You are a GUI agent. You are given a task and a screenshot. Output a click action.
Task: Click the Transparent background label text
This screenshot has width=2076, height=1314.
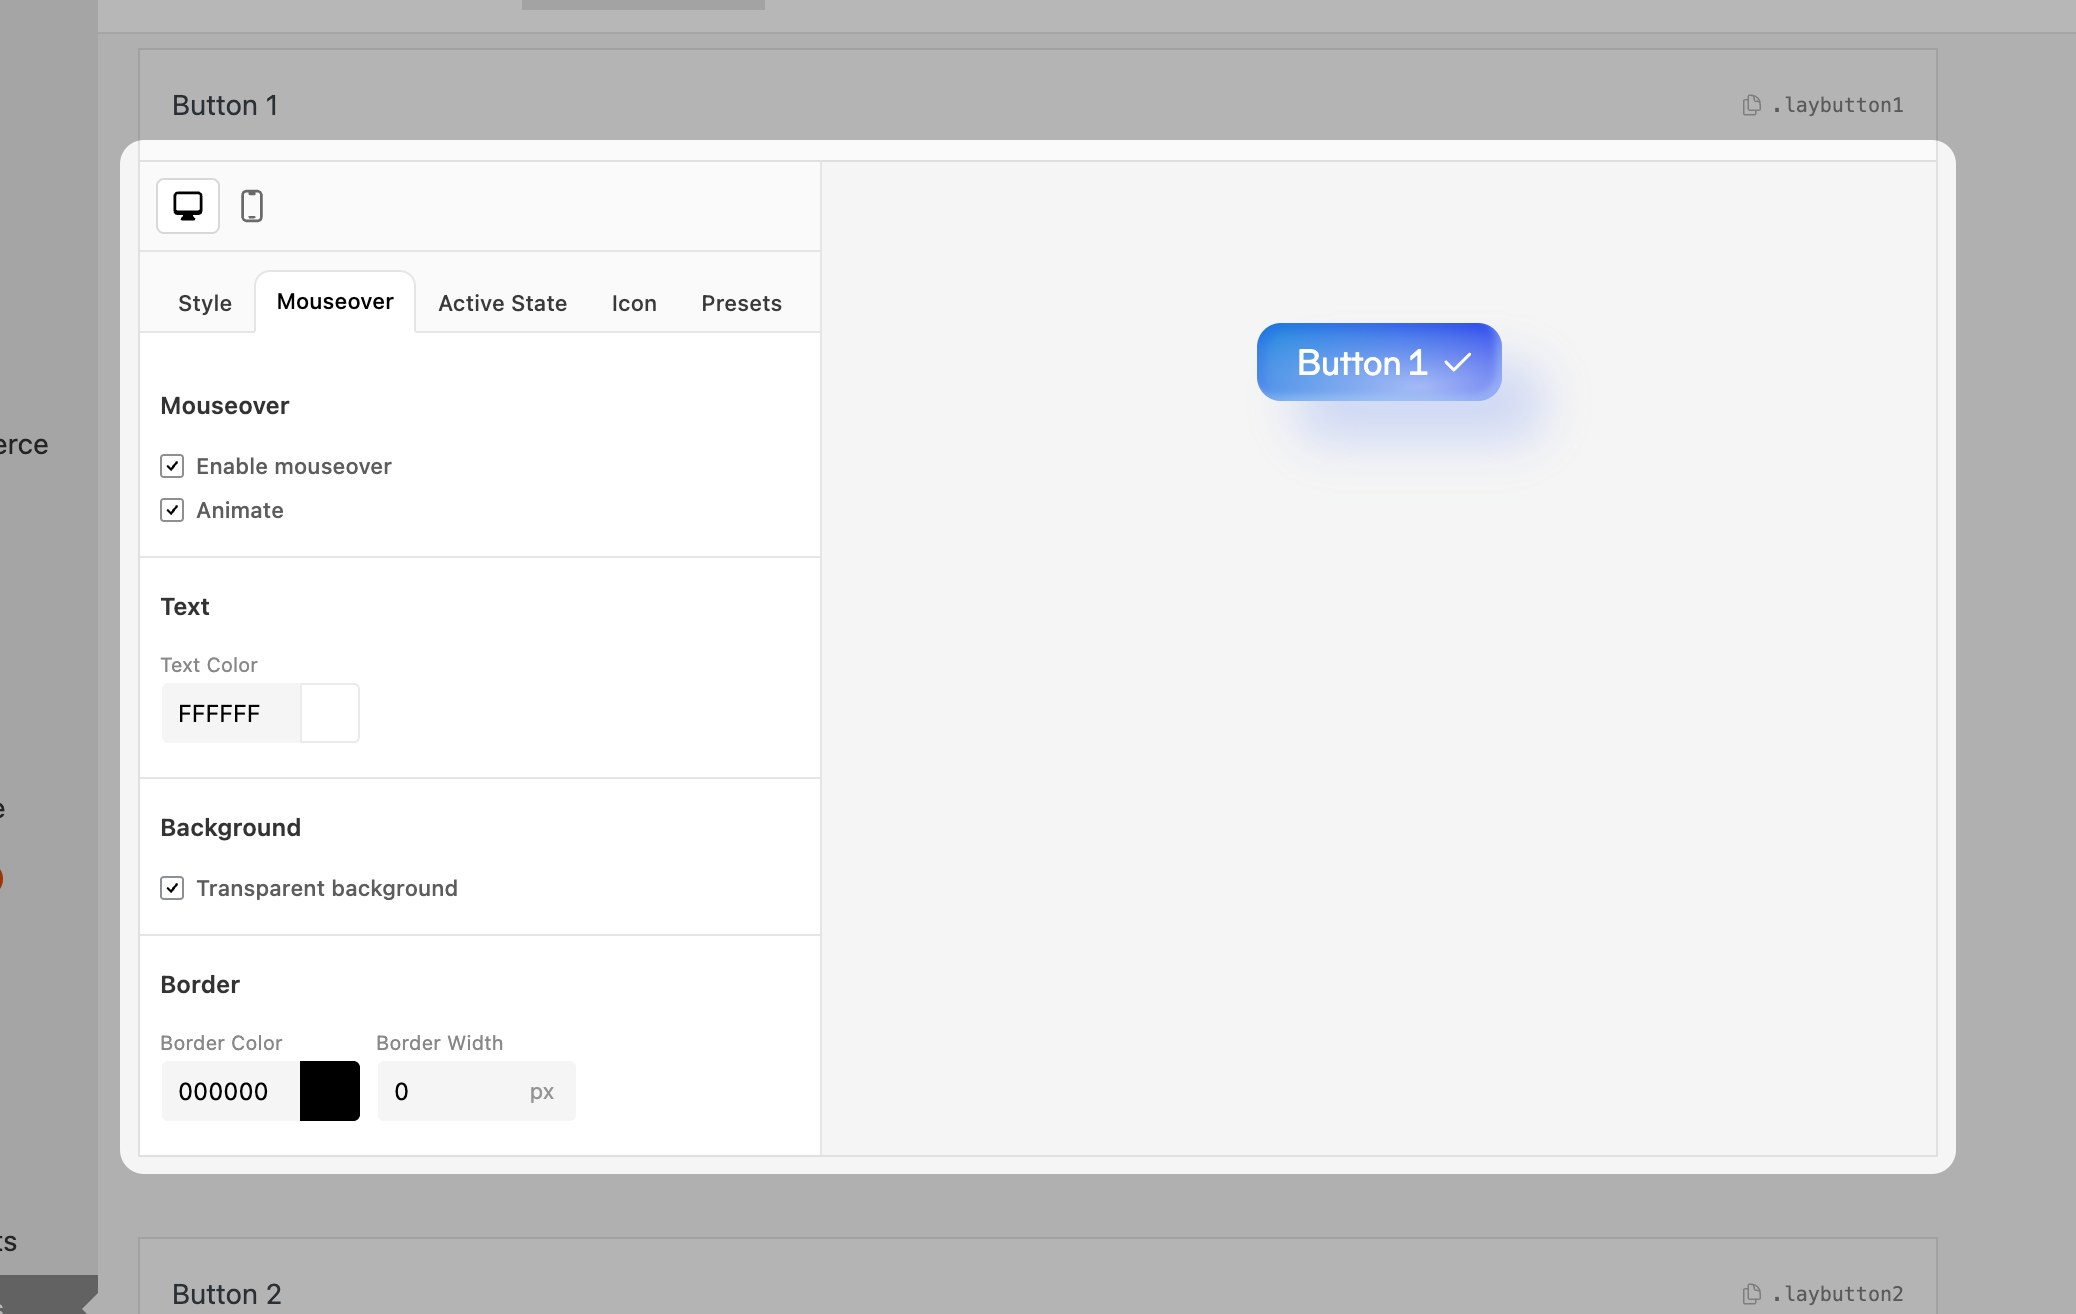[327, 888]
